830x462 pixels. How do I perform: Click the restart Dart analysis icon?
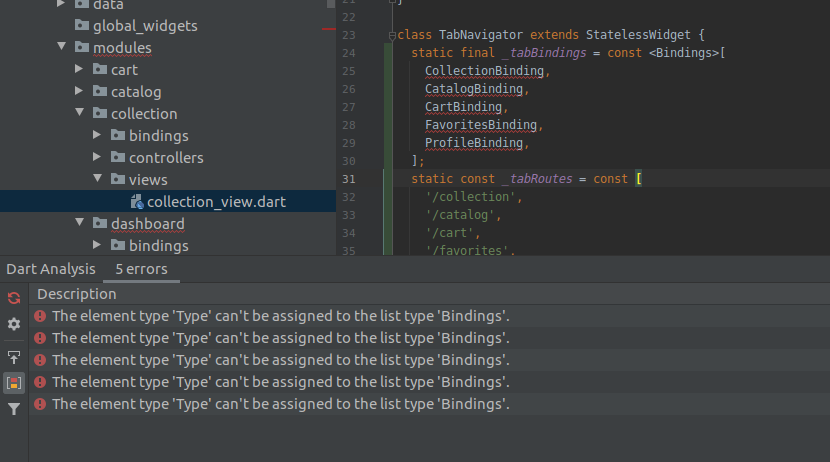coord(14,298)
